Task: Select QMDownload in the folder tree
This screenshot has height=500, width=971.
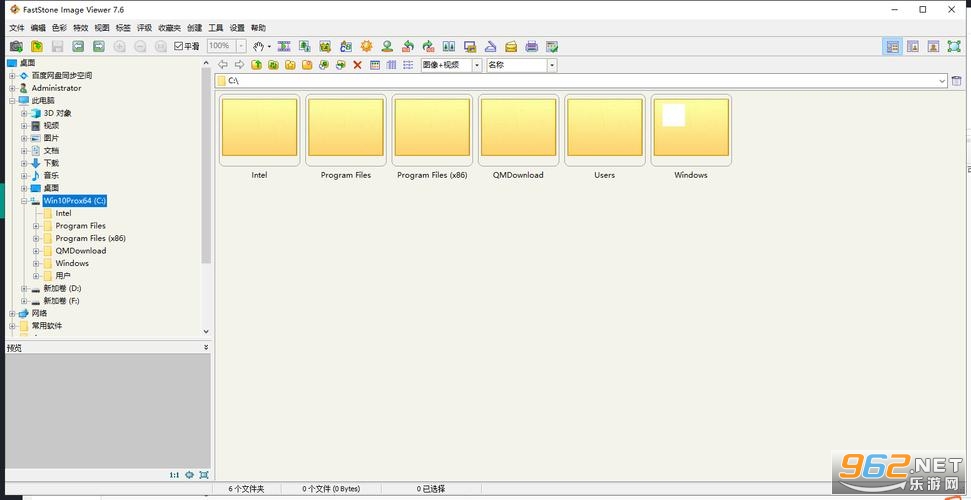Action: (81, 251)
